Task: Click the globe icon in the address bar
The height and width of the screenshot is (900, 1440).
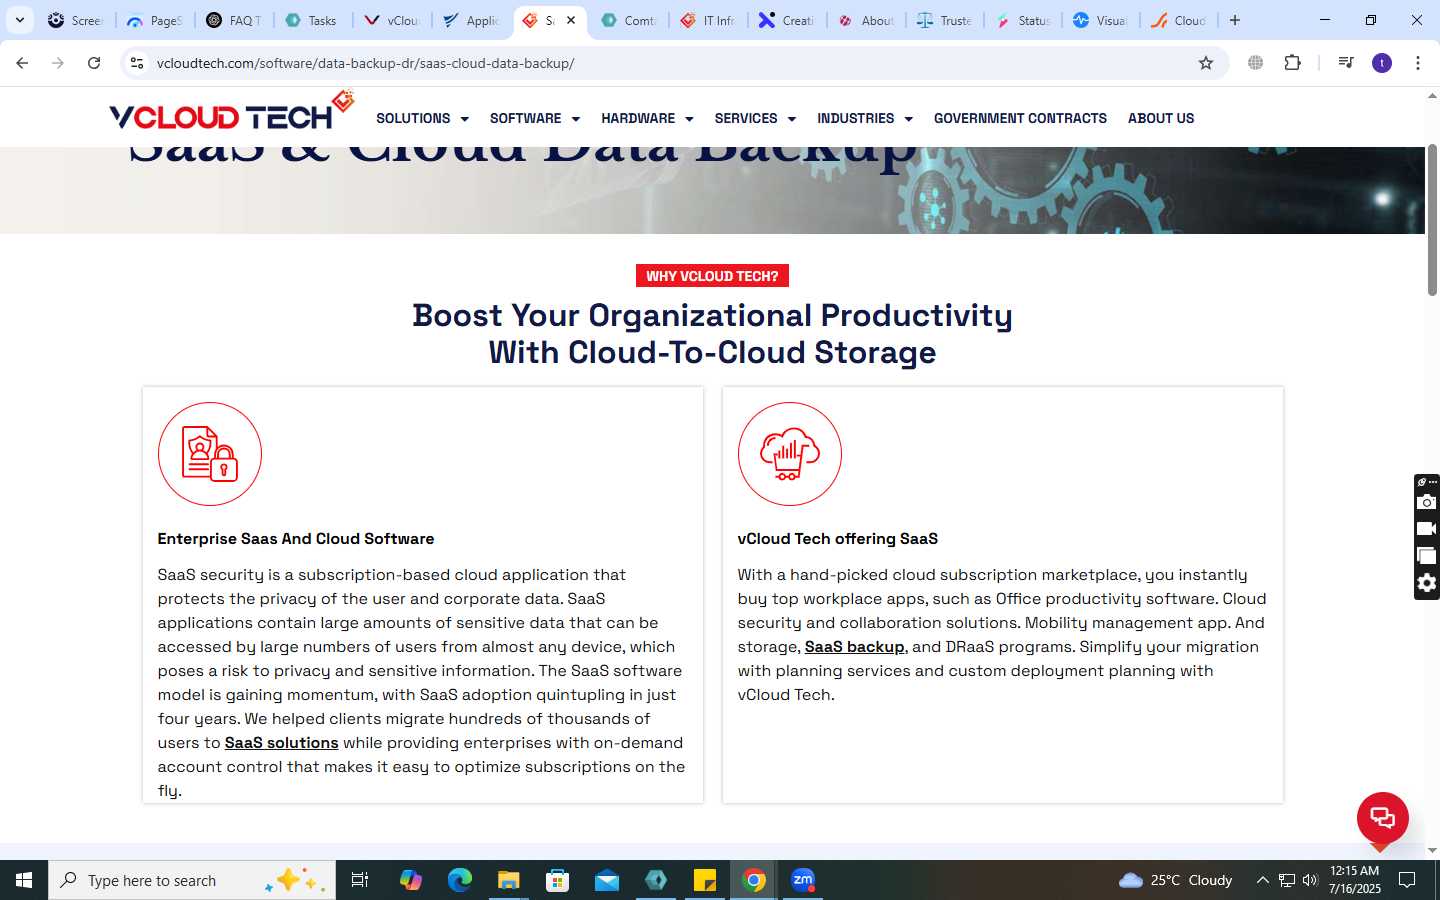Action: (1255, 63)
